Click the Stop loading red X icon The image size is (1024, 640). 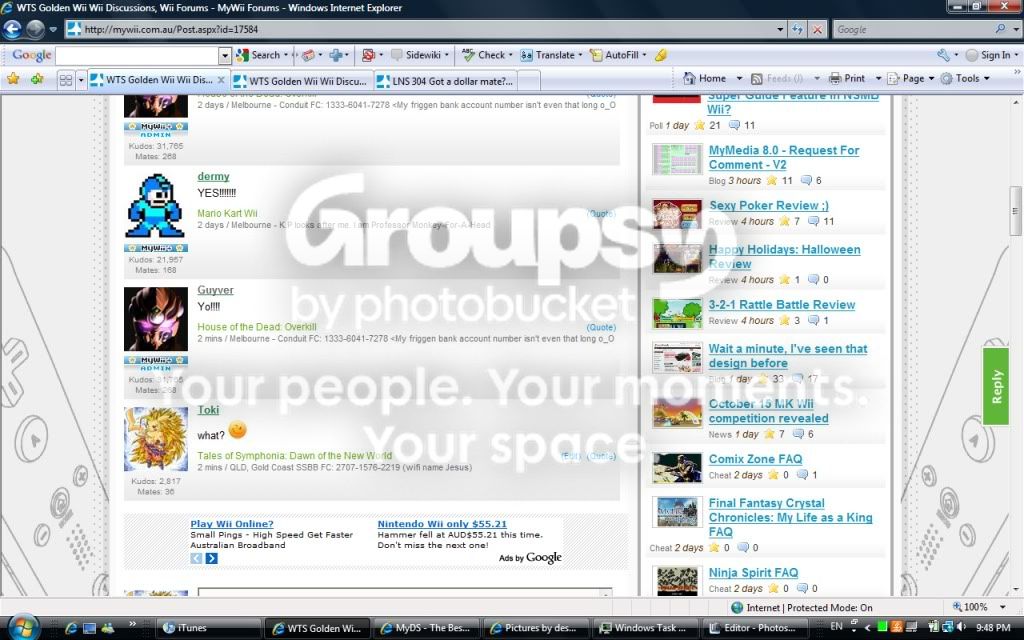pos(817,29)
